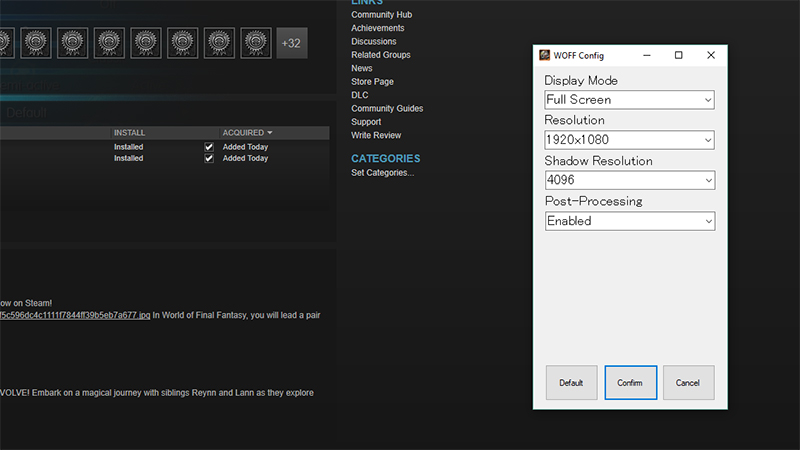Image resolution: width=800 pixels, height=450 pixels.
Task: Open the Resolution dropdown showing 1920x1080
Action: (x=629, y=140)
